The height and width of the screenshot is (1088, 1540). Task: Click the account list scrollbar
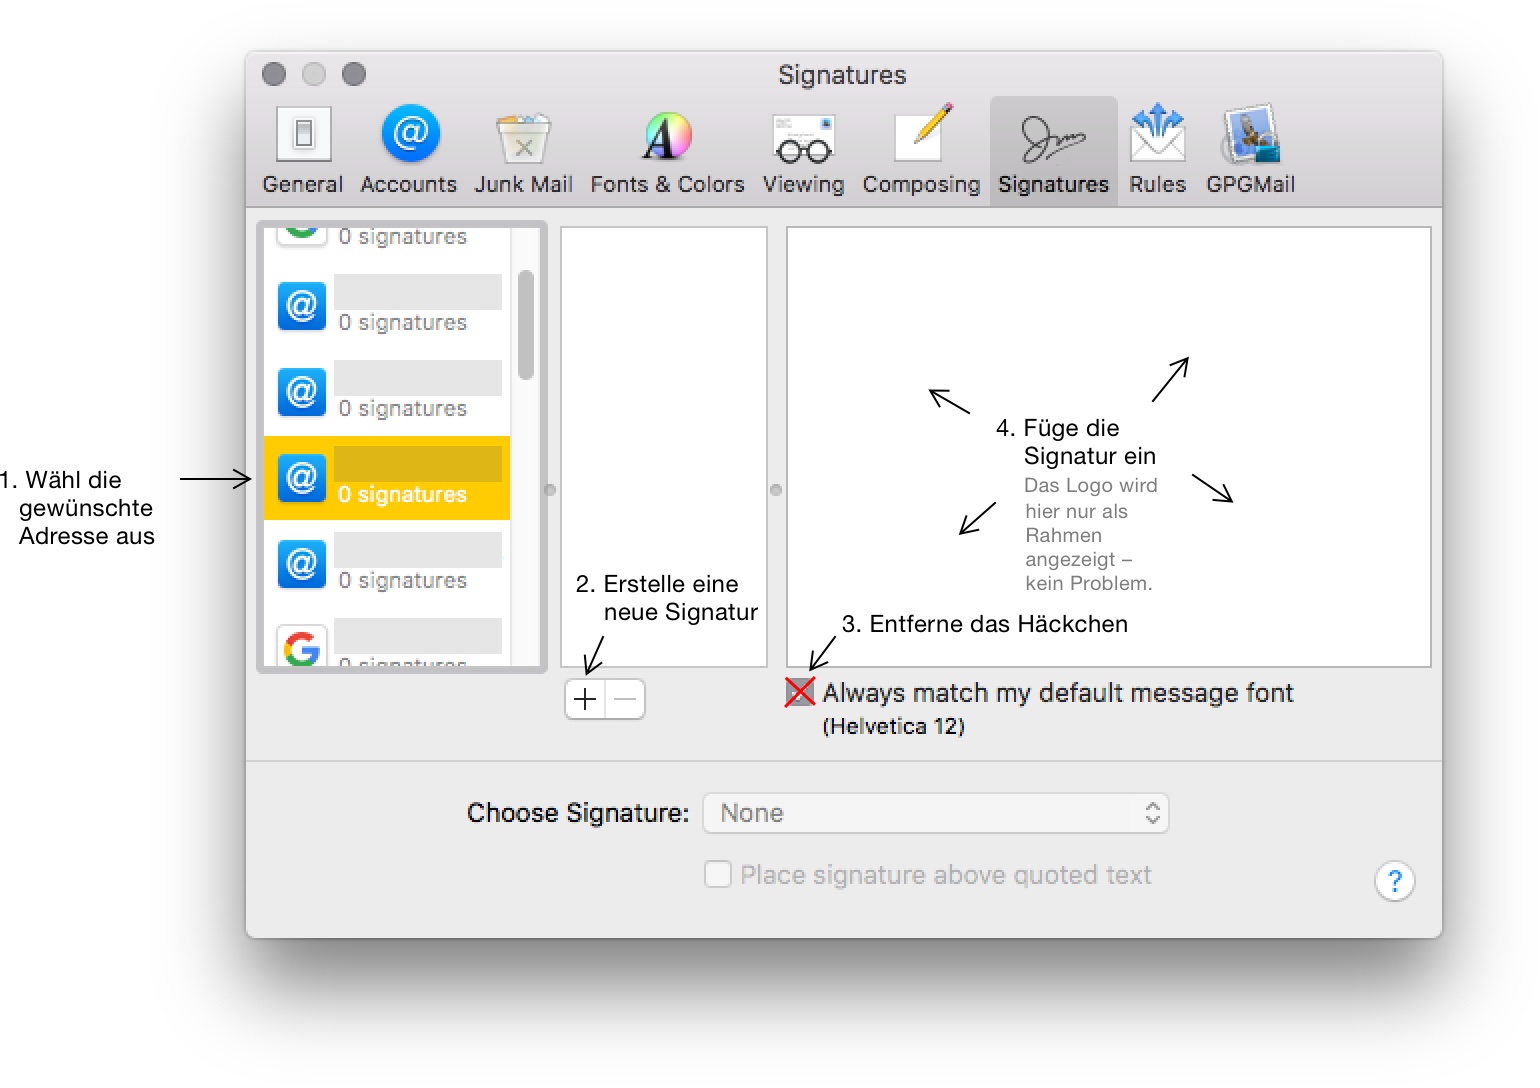tap(526, 325)
